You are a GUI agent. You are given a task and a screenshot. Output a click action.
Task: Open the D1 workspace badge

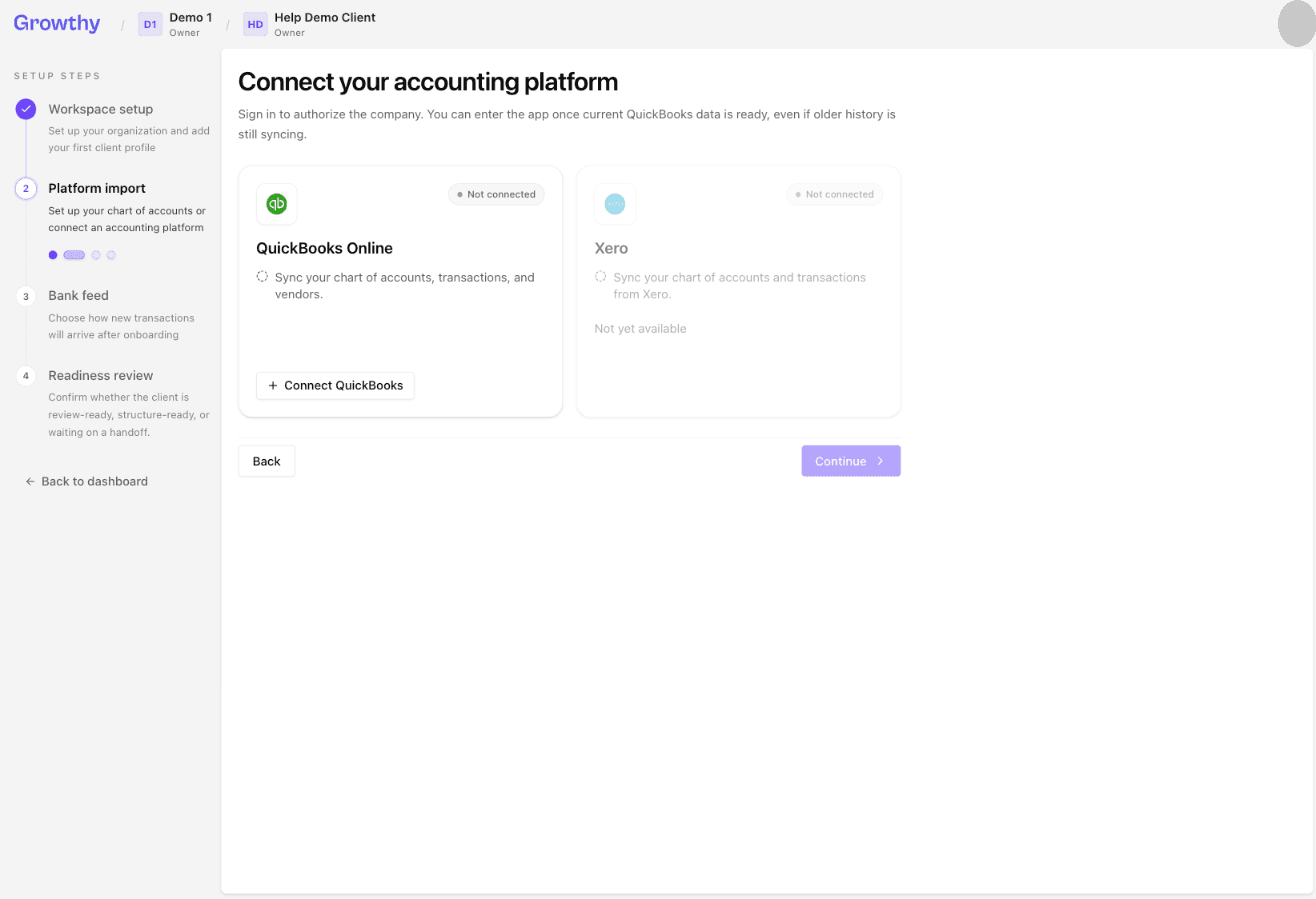[x=150, y=24]
